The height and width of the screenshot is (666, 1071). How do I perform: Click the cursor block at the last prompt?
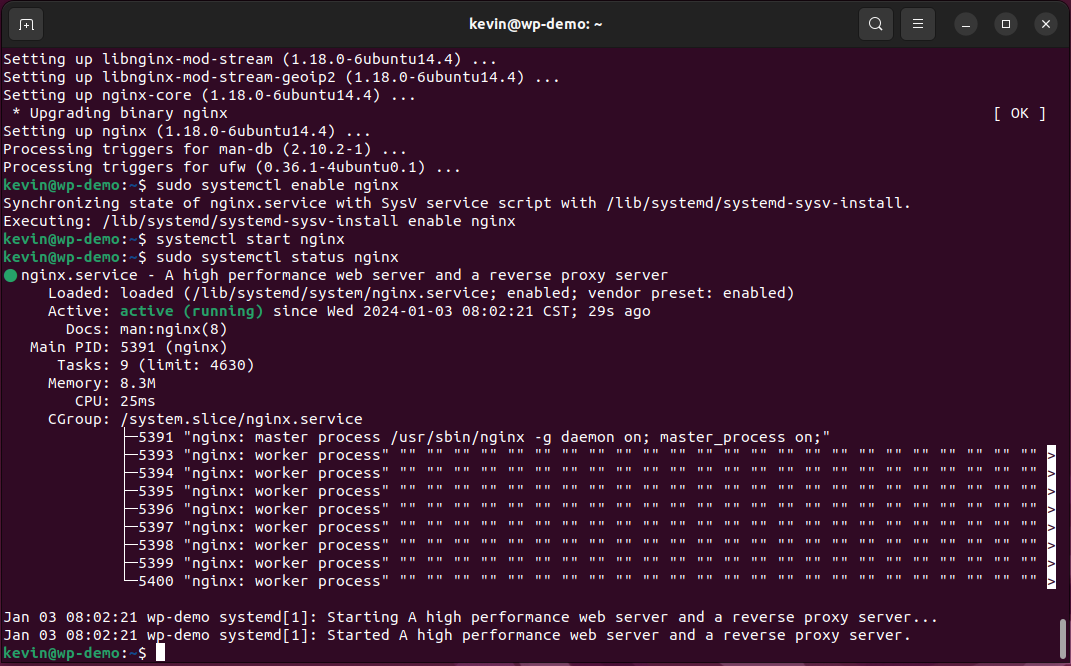(x=161, y=653)
